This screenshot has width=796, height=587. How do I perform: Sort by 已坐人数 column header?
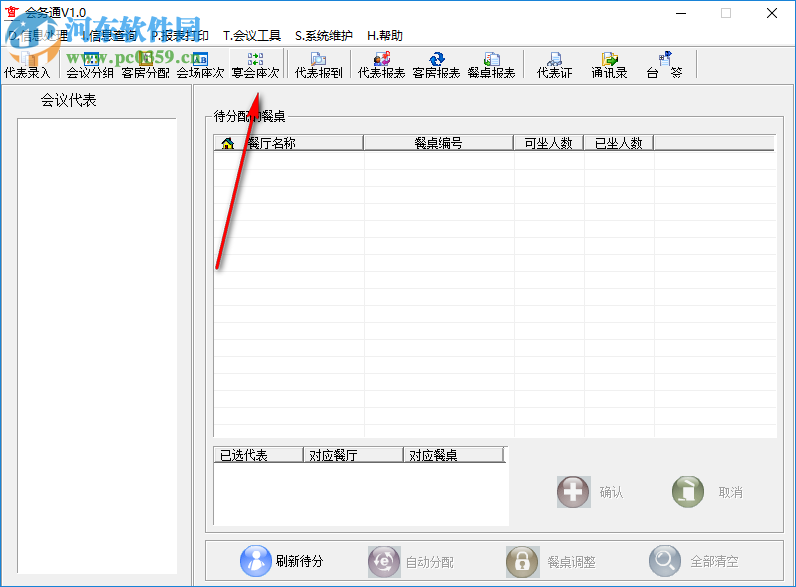[619, 143]
